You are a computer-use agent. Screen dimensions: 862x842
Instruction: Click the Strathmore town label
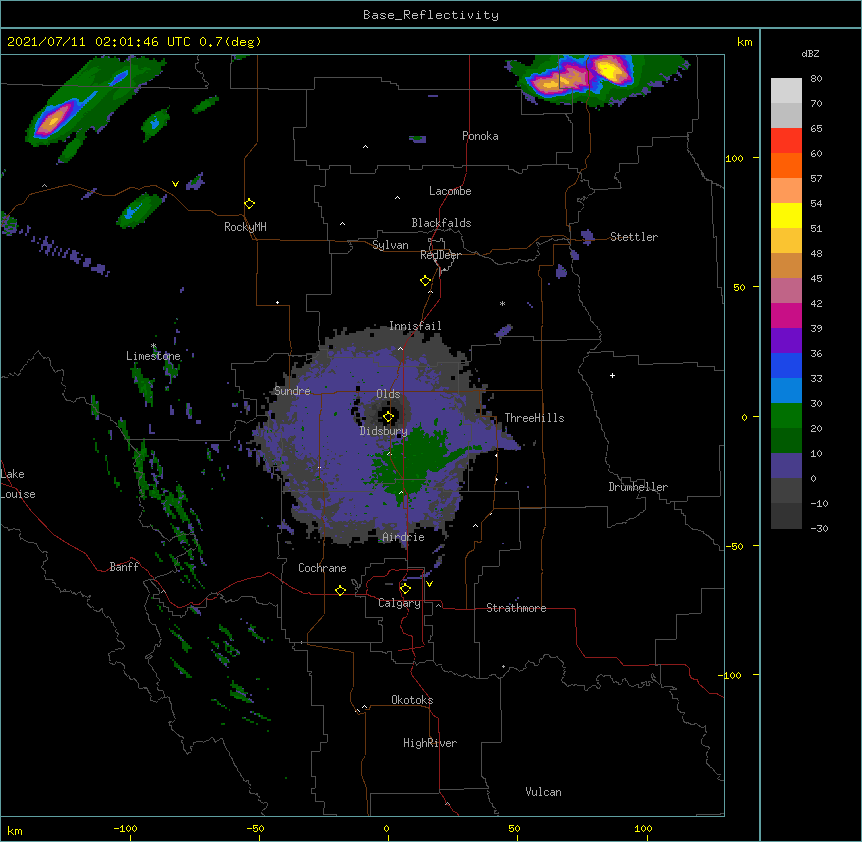pos(516,608)
